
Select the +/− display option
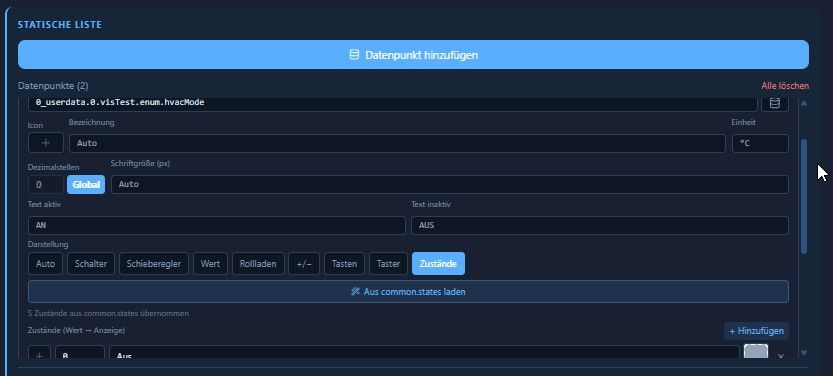304,264
